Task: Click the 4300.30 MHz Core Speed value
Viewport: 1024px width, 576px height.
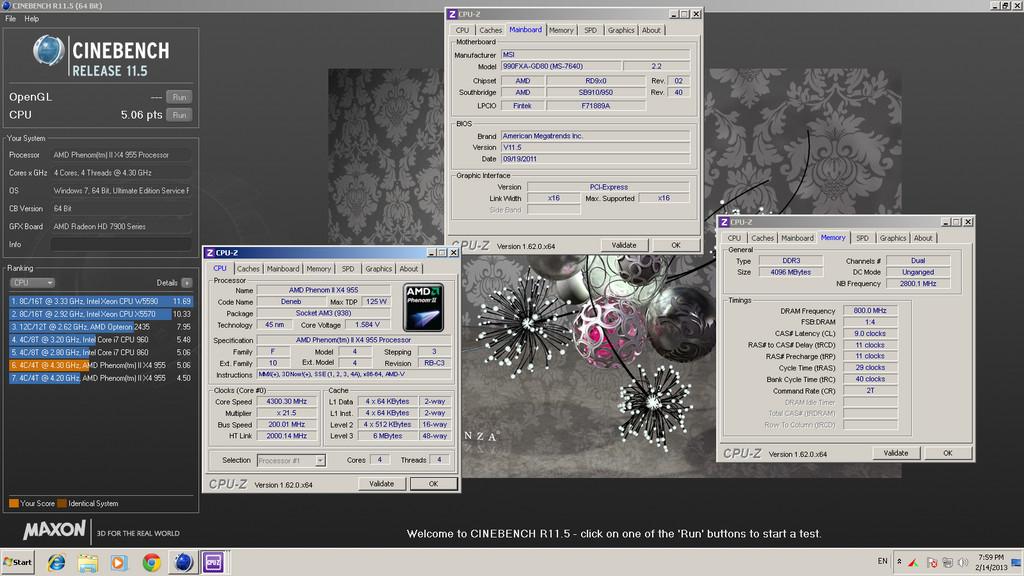Action: pos(287,402)
